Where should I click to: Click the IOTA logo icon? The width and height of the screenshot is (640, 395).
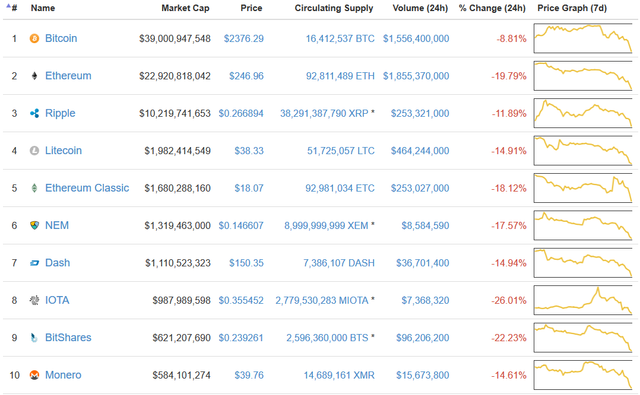pos(34,300)
